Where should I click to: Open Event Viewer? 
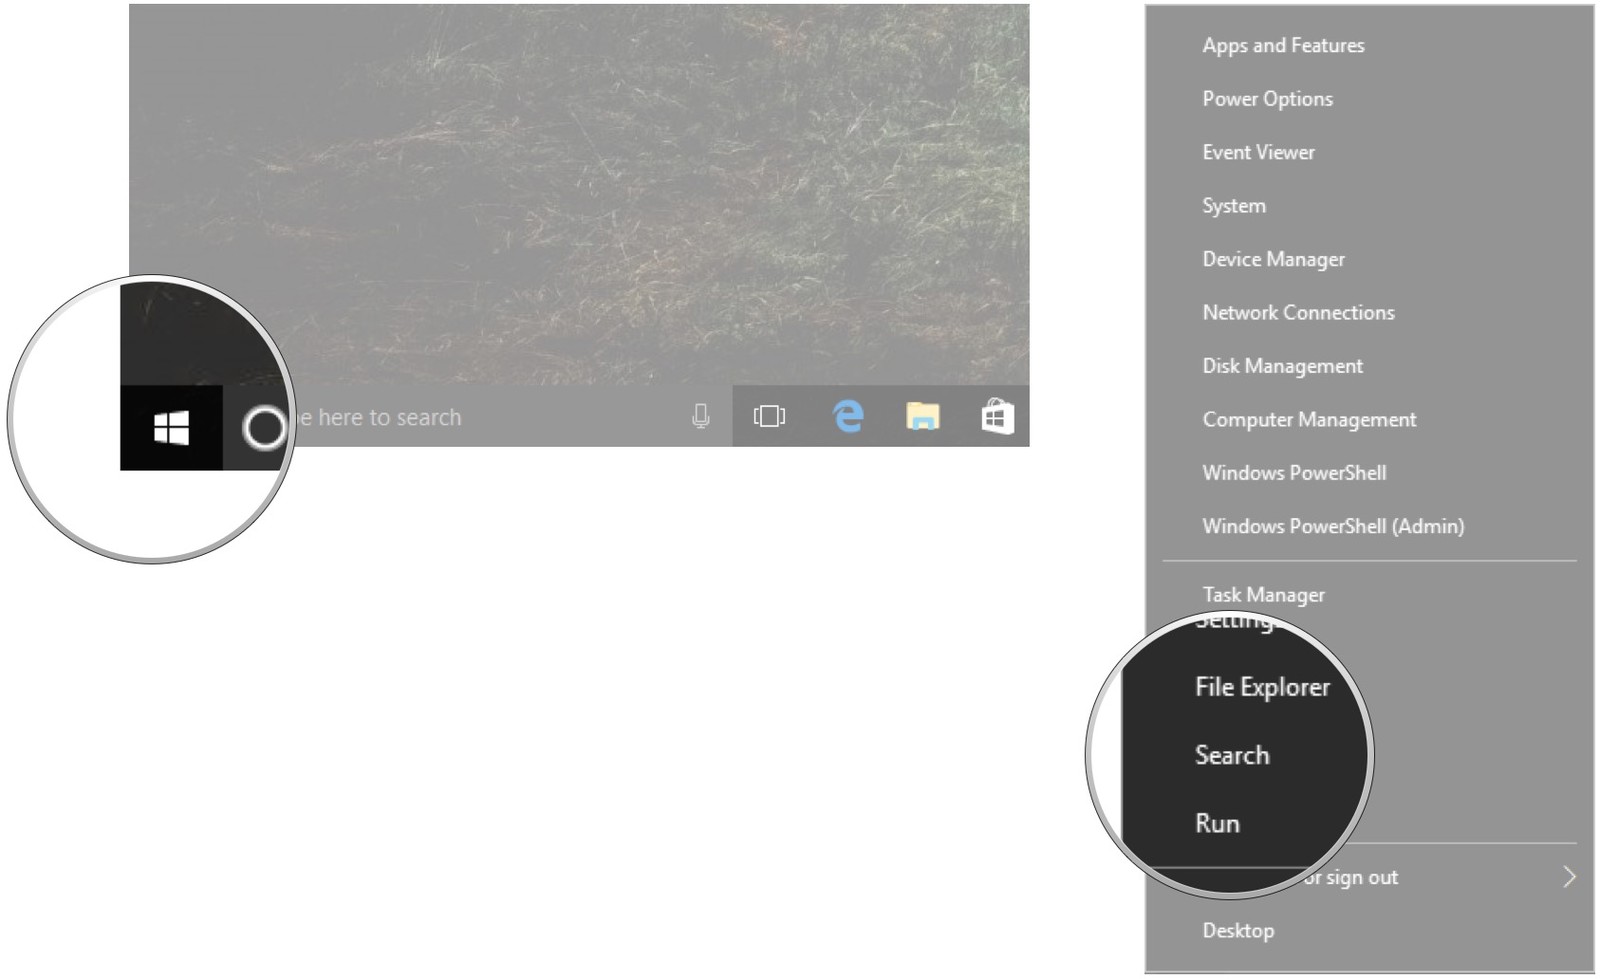(1259, 152)
